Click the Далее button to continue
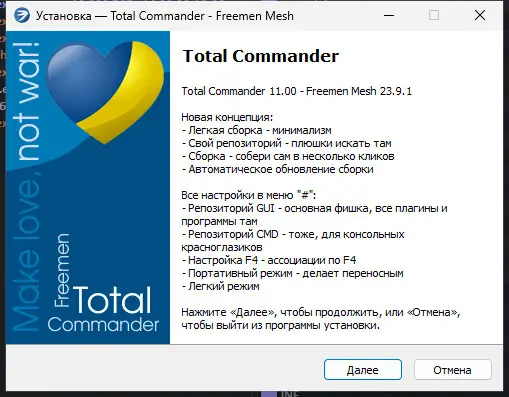Viewport: 509px width, 397px height. pos(363,369)
